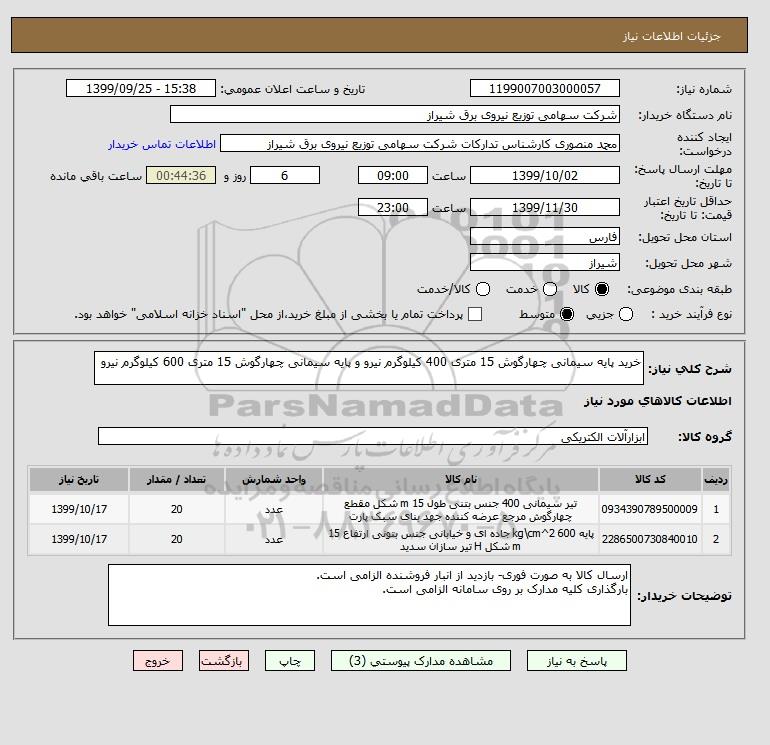Click the general need description text box
The image size is (770, 745).
[x=369, y=368]
